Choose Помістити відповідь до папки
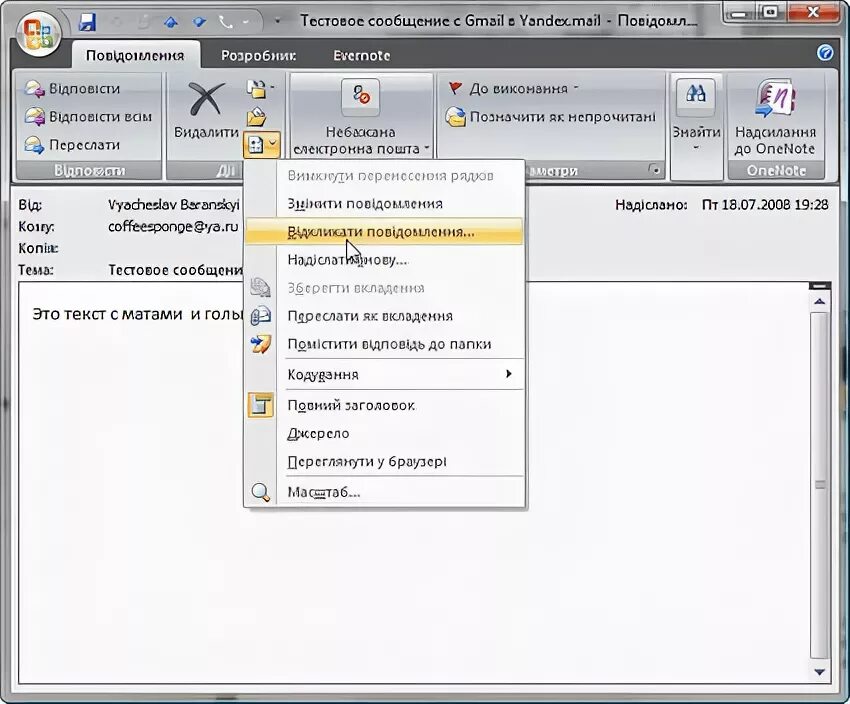Viewport: 850px width, 704px height. [x=384, y=344]
